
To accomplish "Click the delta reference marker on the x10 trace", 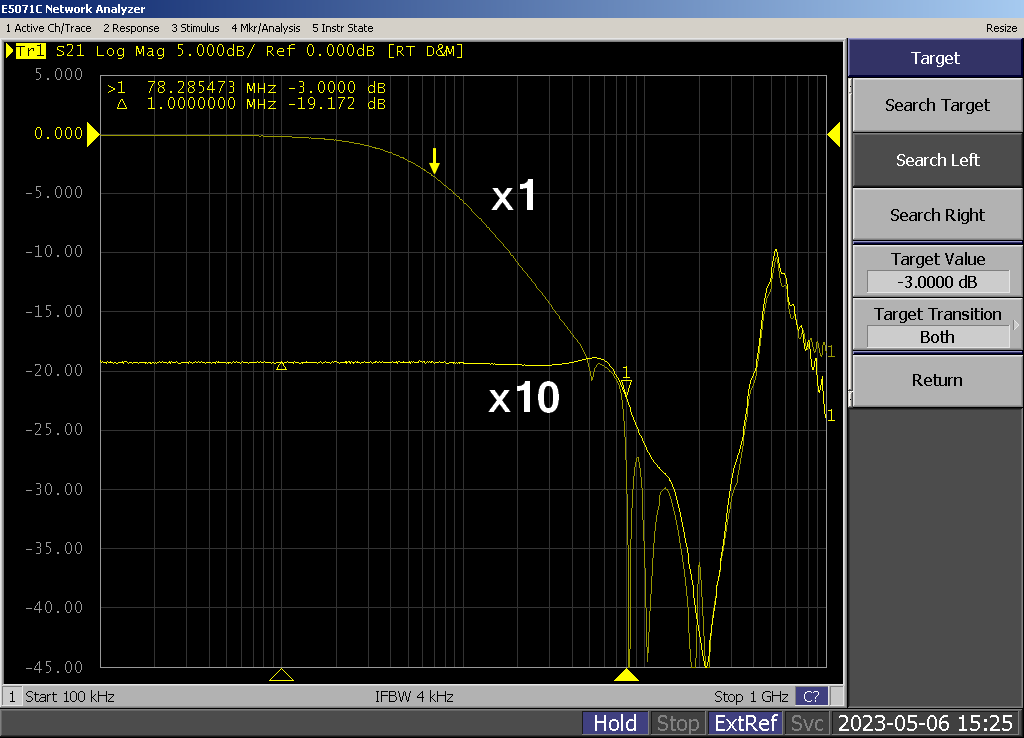I will [x=281, y=366].
